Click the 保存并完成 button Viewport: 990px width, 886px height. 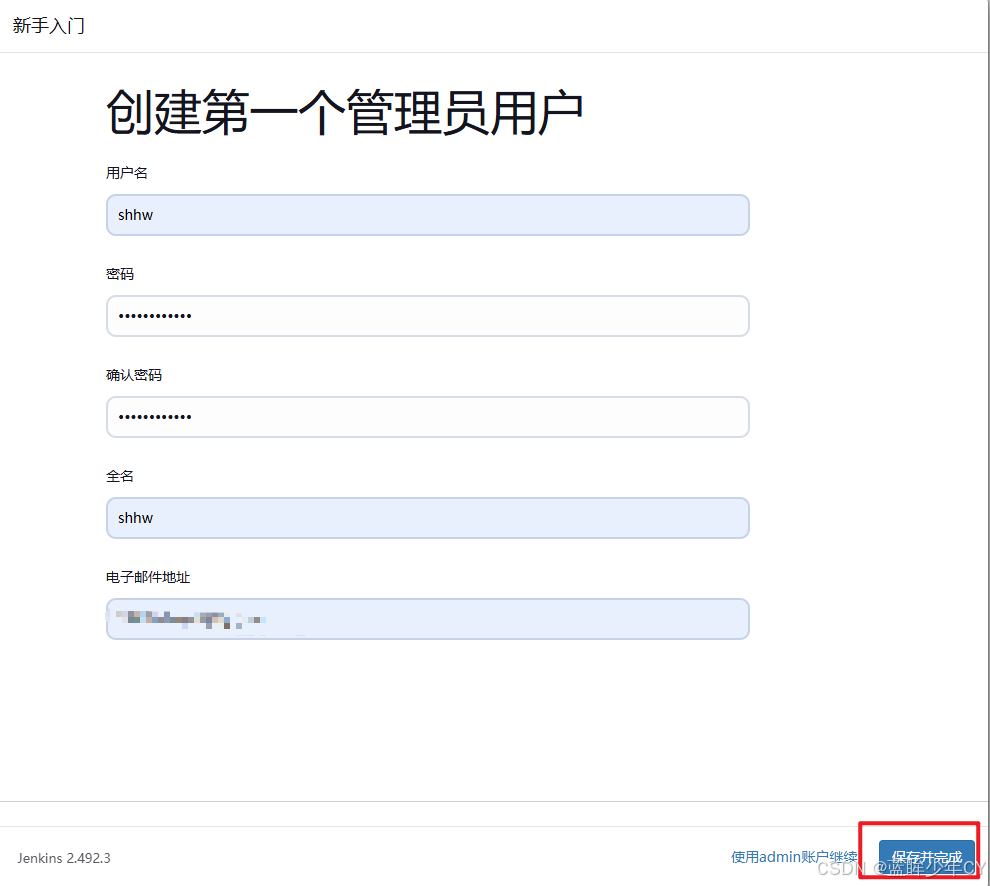(x=926, y=858)
